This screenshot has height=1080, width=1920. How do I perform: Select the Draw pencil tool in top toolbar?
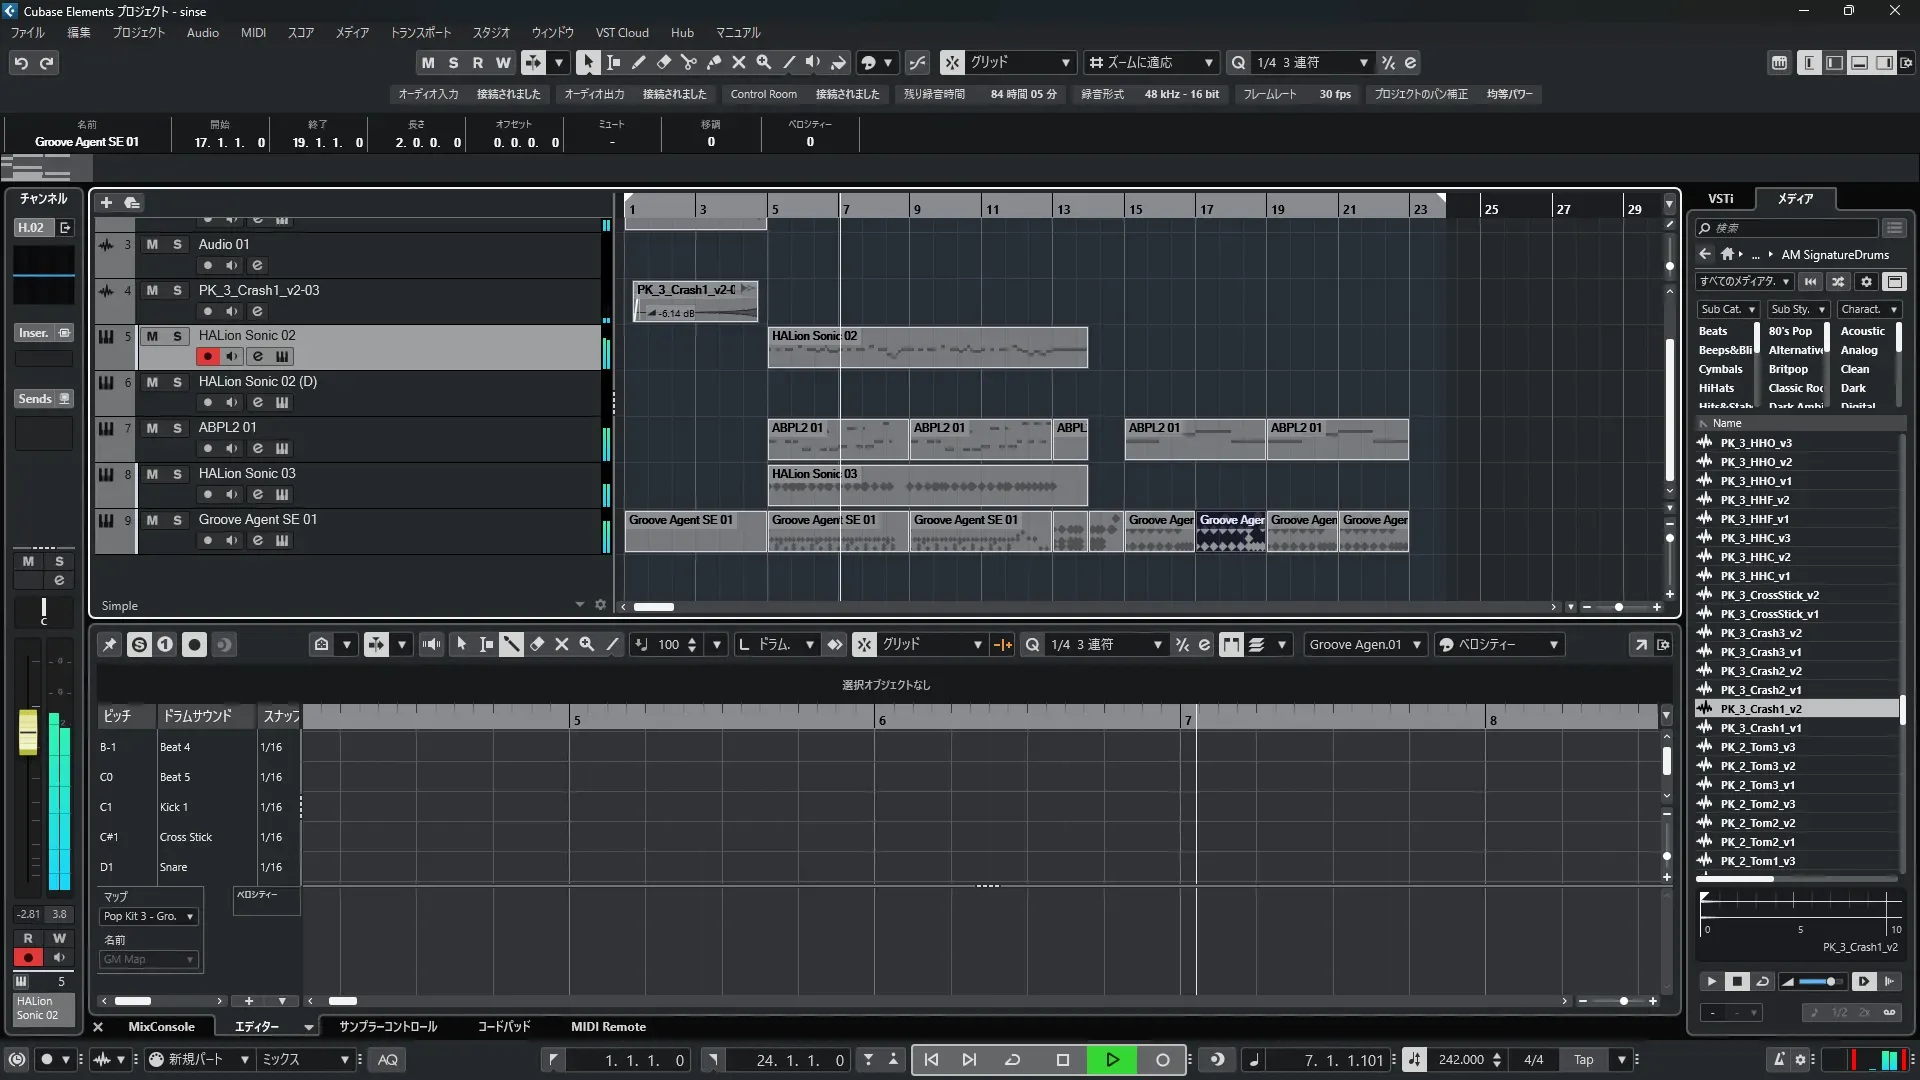coord(638,62)
